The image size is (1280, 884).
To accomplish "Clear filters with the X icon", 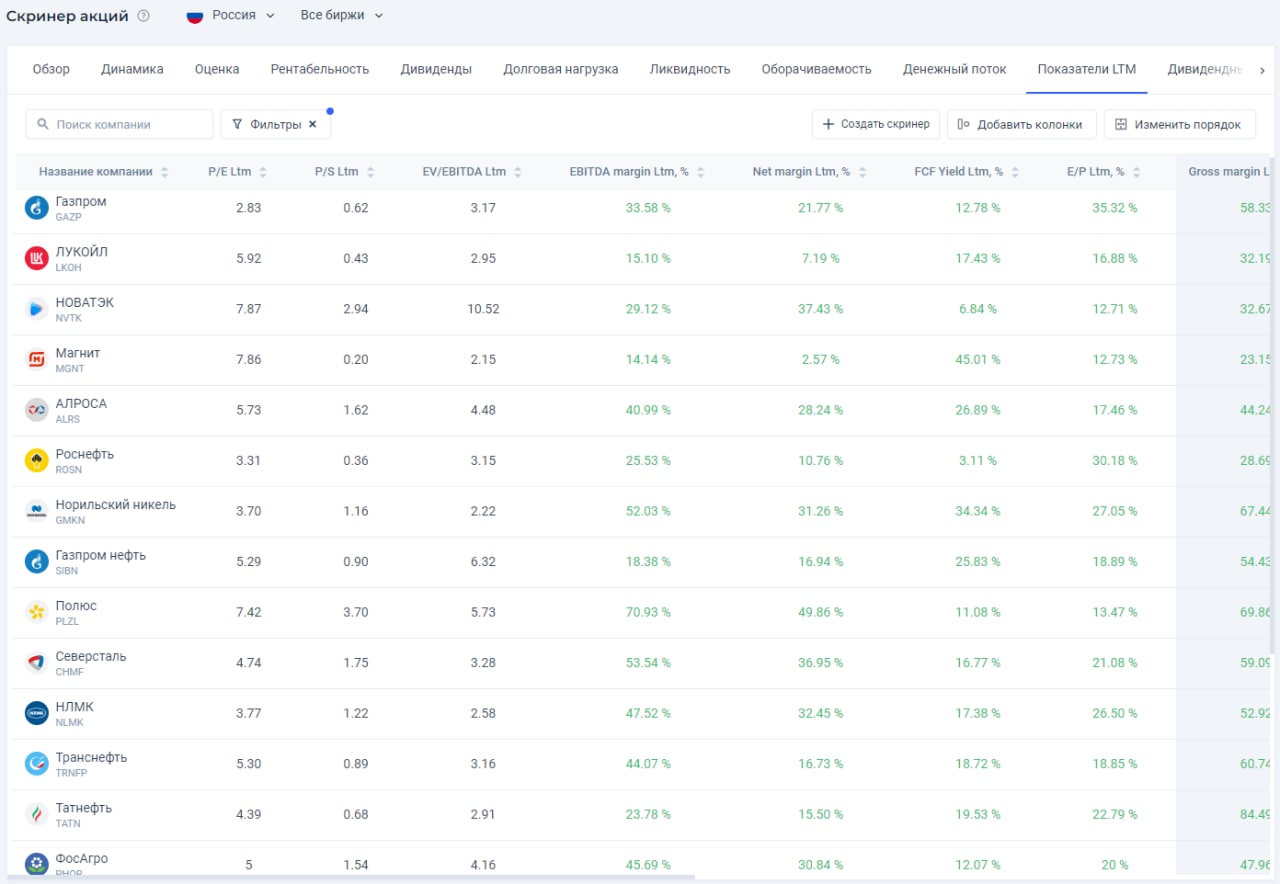I will click(x=312, y=124).
